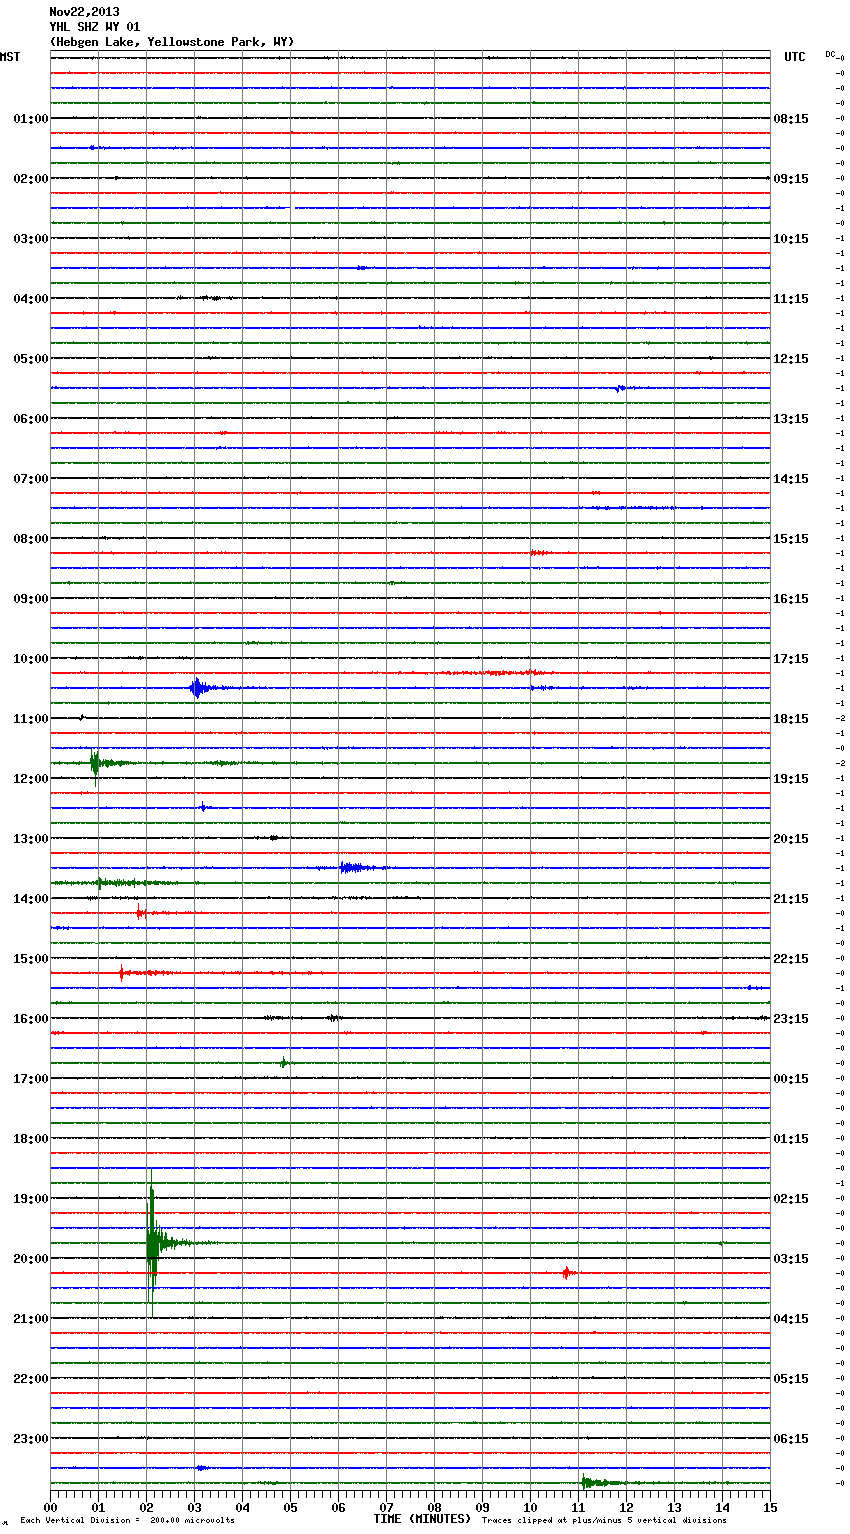Click the green seismic burst on 11:45 trace
Image resolution: width=850 pixels, height=1534 pixels.
point(96,763)
